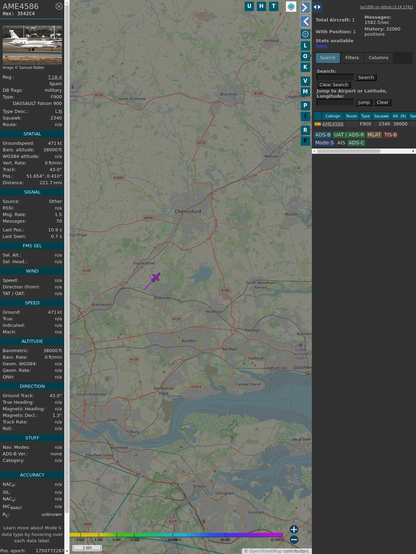The width and height of the screenshot is (416, 554).
Task: Click the settings gear icon on map
Action: pyautogui.click(x=305, y=34)
